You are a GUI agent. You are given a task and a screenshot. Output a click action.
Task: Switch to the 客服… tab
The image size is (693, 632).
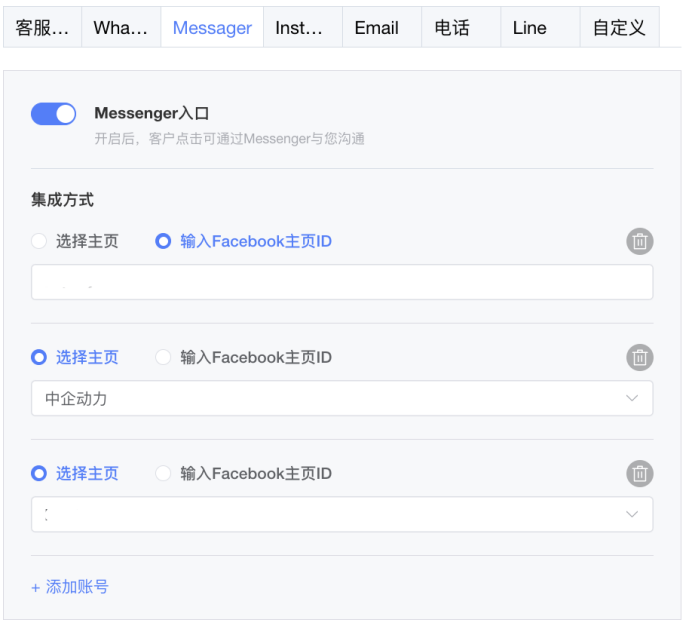click(42, 27)
